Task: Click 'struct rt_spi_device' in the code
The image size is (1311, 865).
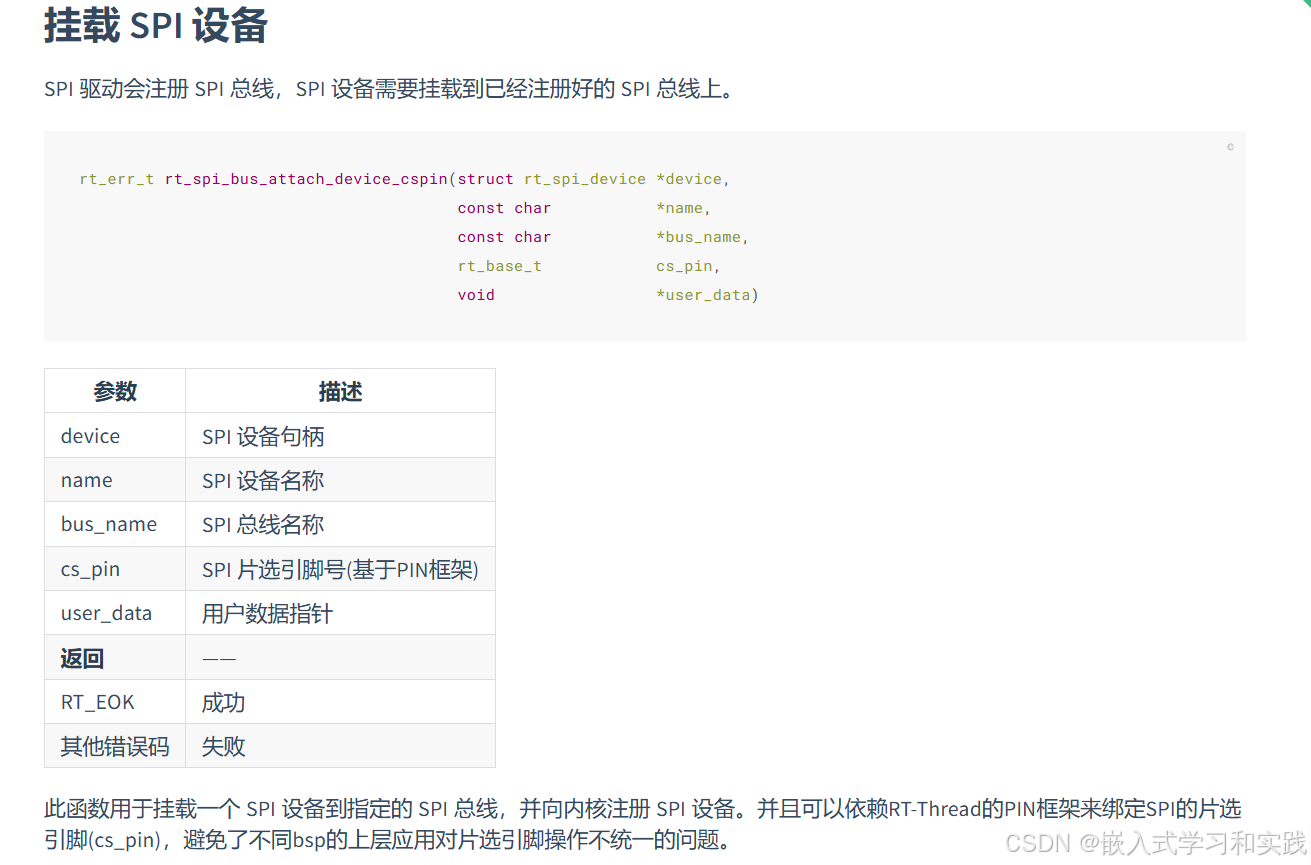Action: tap(552, 179)
